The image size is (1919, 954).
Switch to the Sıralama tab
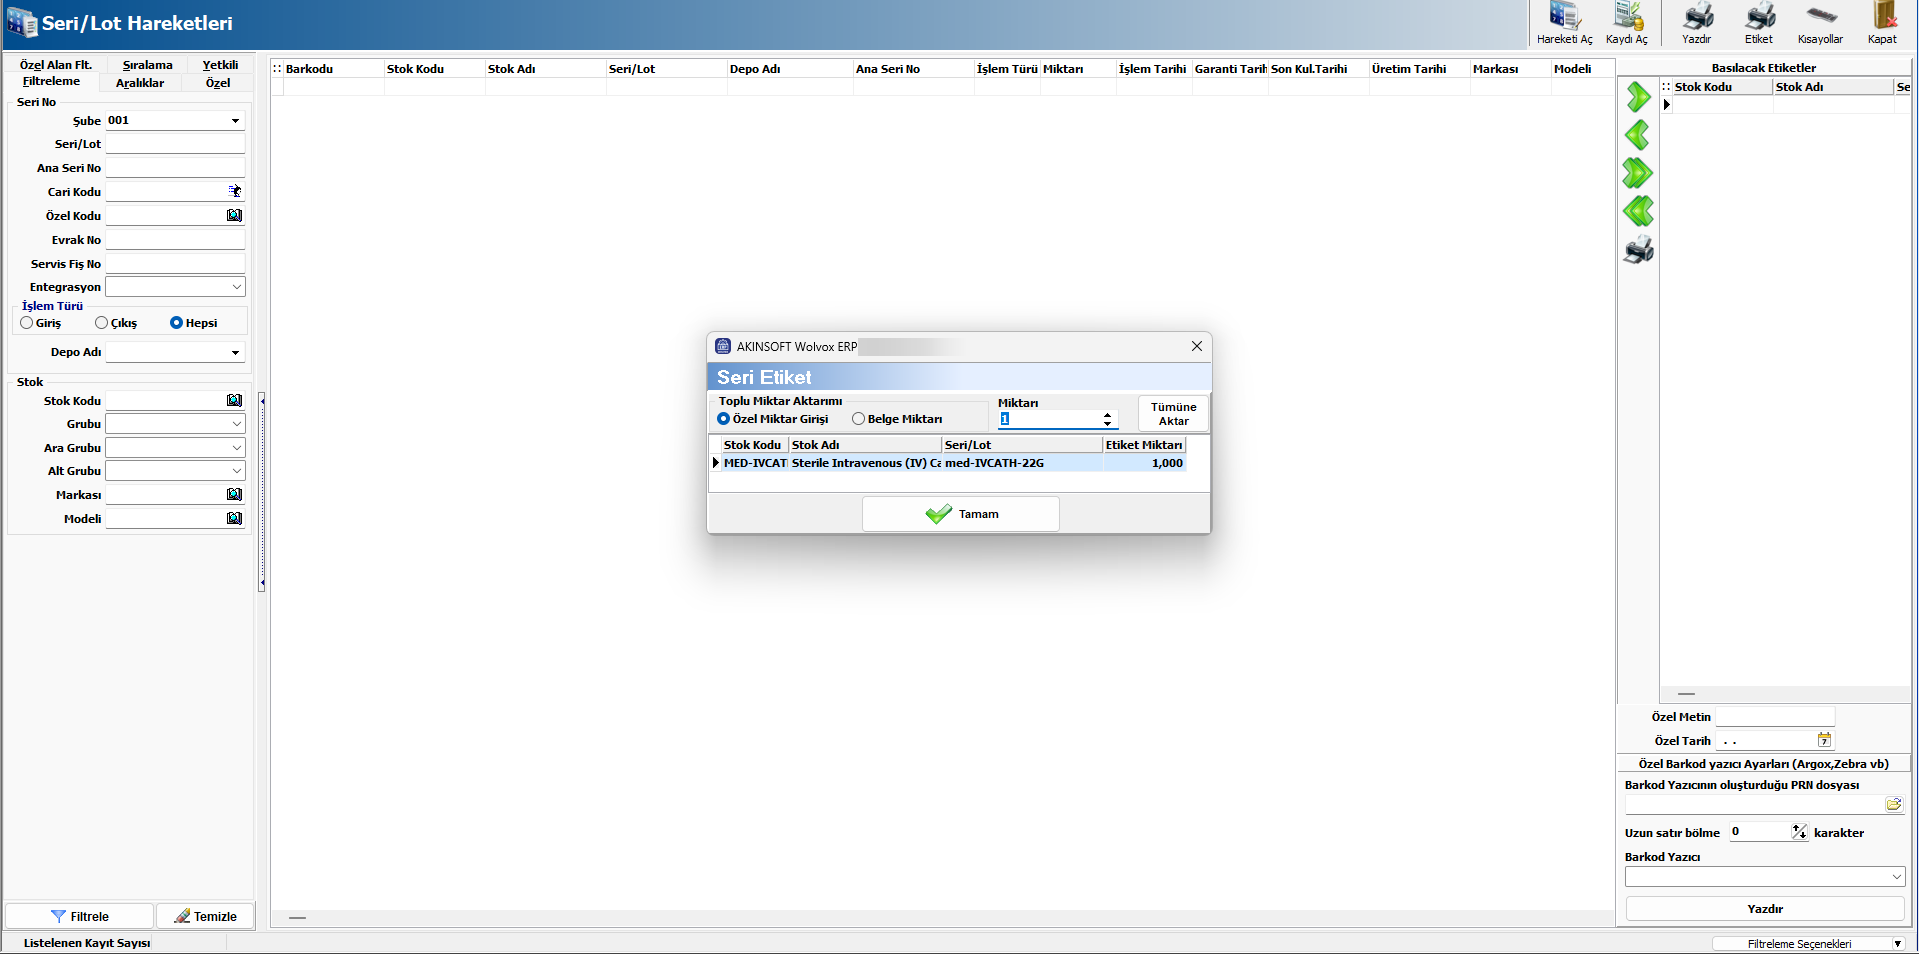(x=147, y=65)
